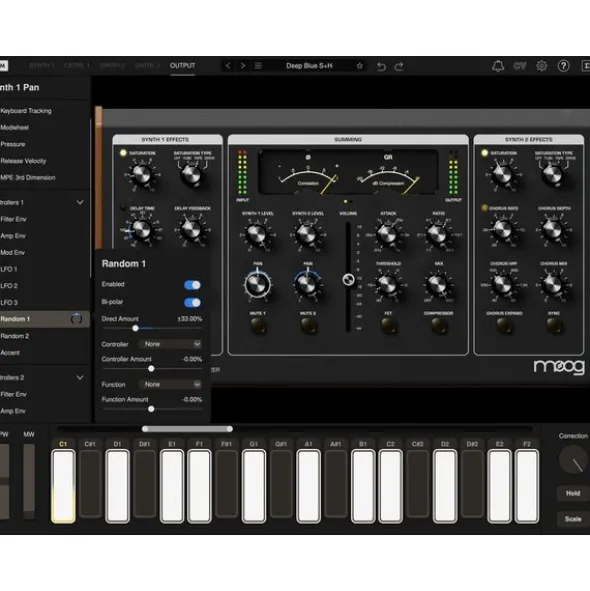Click the undo arrow icon

(x=381, y=66)
